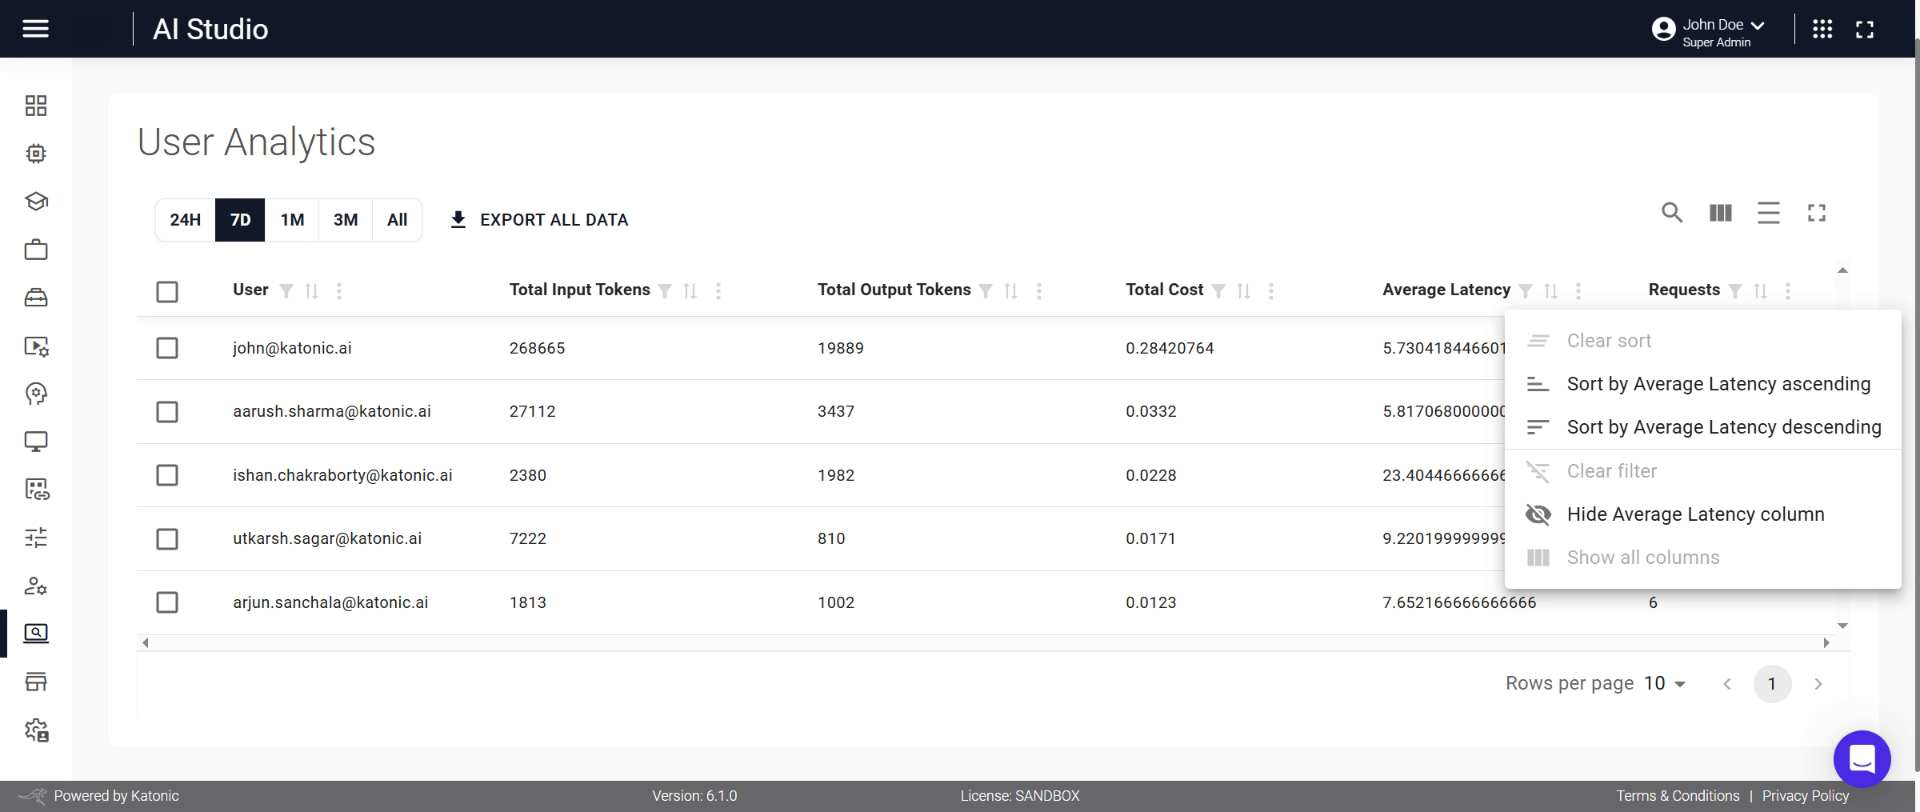The height and width of the screenshot is (812, 1920).
Task: Open the user analytics monitor icon in sidebar
Action: [36, 633]
